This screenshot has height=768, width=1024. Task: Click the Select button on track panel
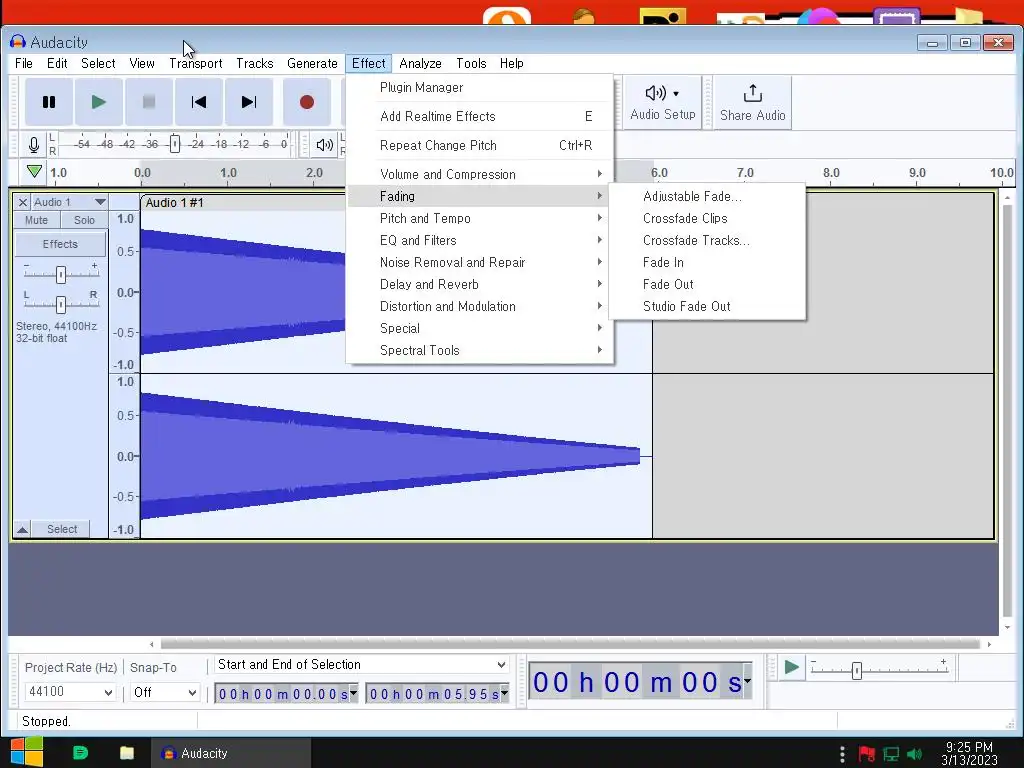(x=62, y=529)
